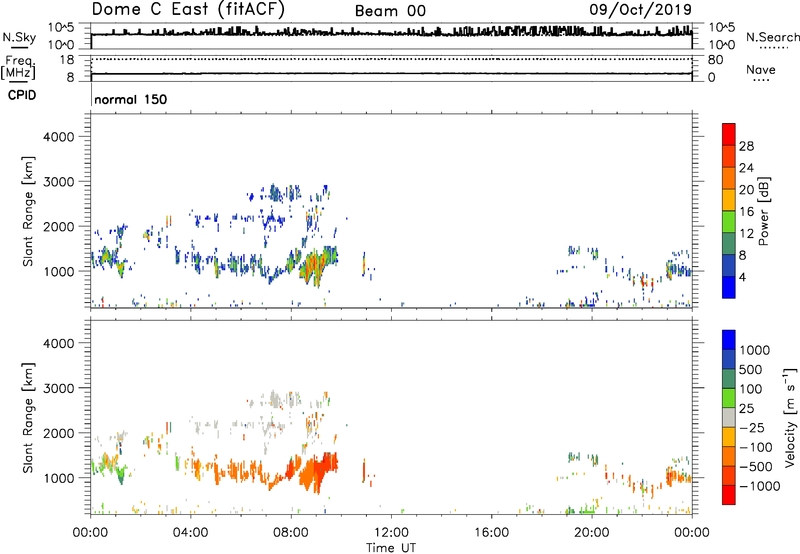Image resolution: width=800 pixels, height=554 pixels.
Task: Click the 'Power [dB]' colorbar label
Action: 763,211
